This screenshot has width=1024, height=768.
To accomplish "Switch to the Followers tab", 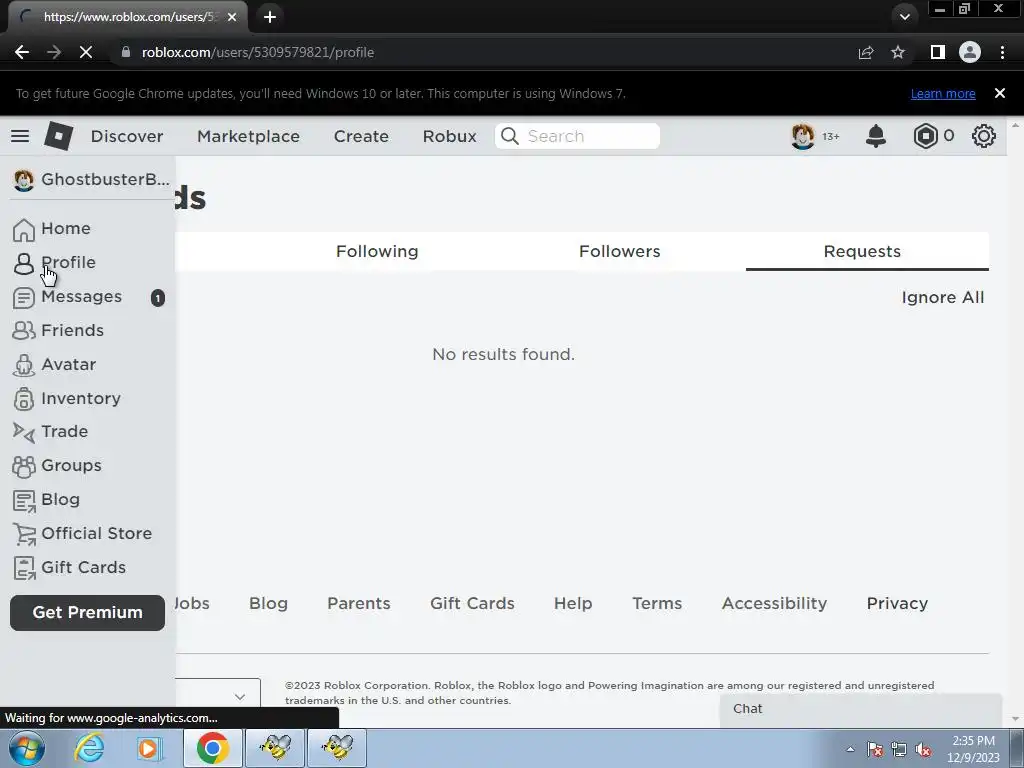I will [620, 251].
